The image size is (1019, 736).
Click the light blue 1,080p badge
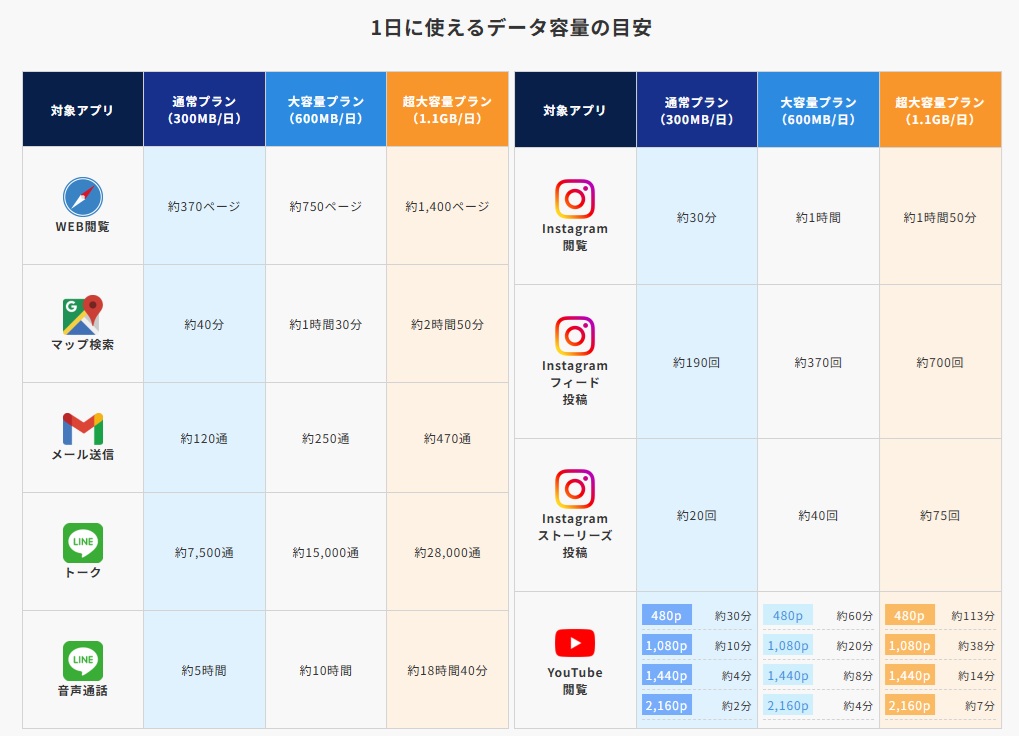coord(788,646)
